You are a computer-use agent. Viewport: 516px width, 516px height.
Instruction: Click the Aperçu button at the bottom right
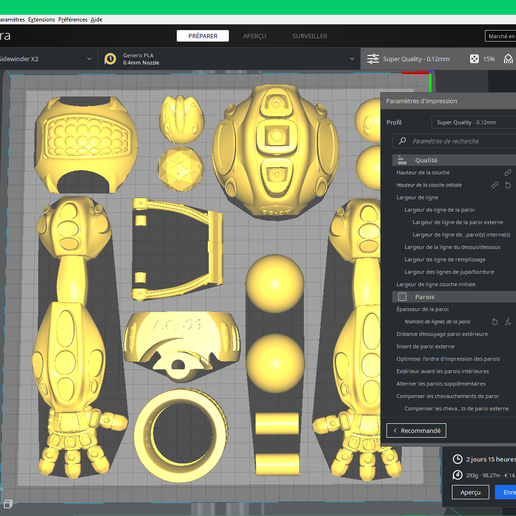tap(470, 492)
